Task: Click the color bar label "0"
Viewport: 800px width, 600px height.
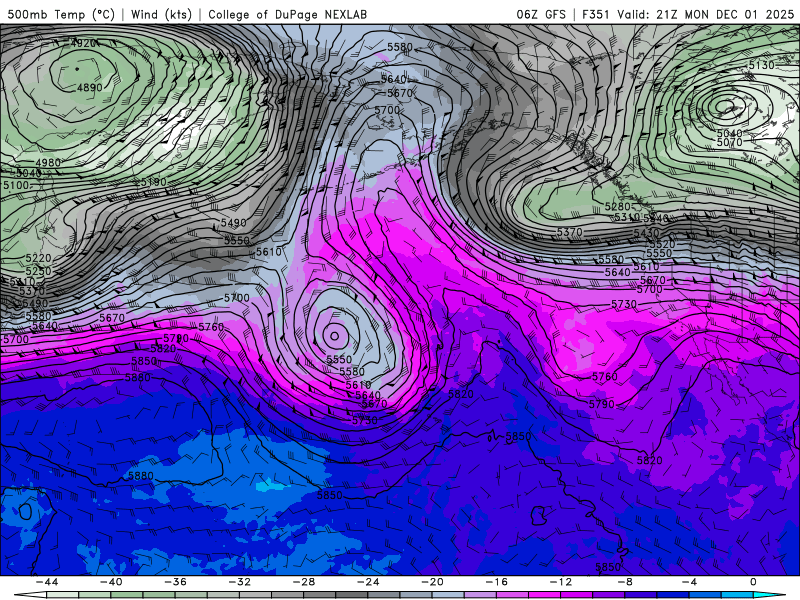Action: 753,582
